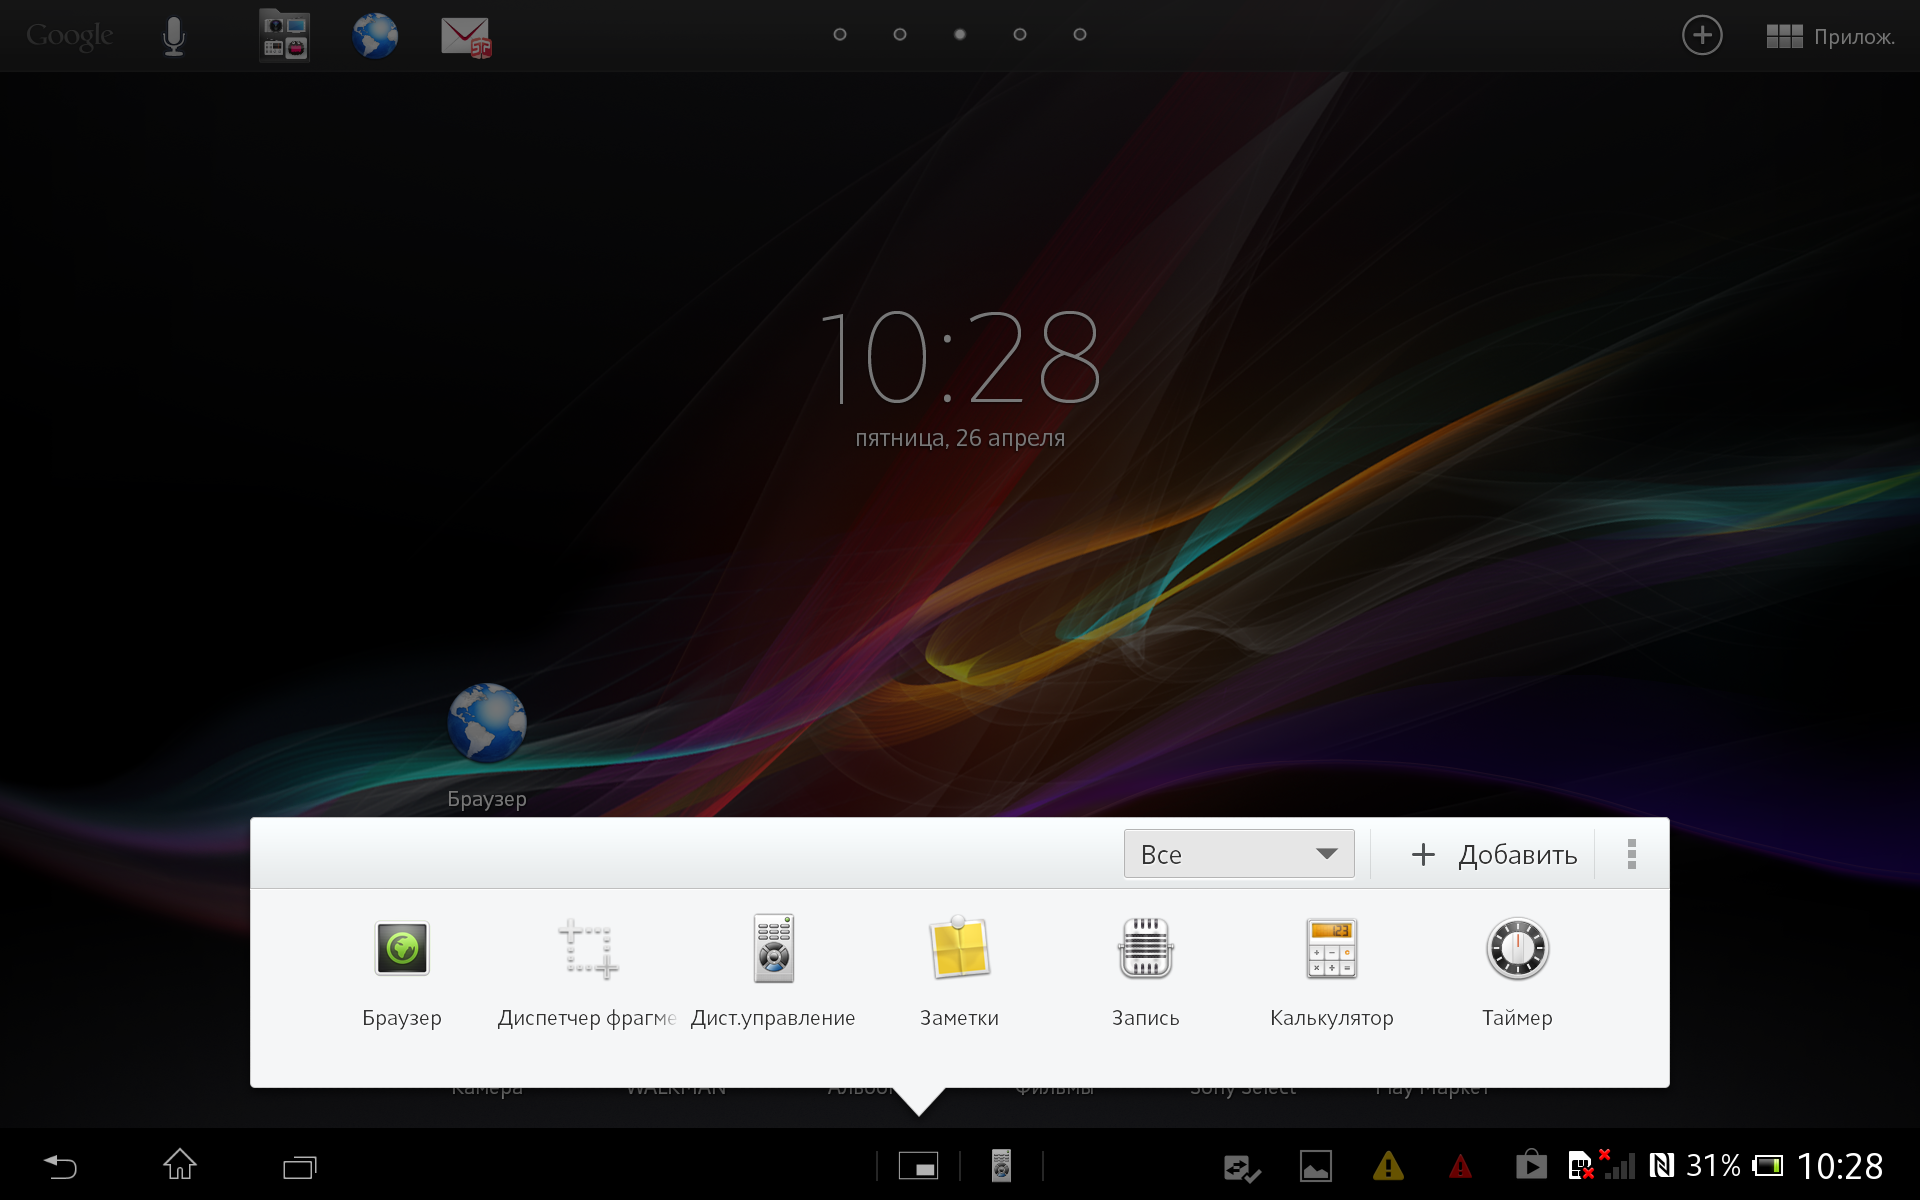
Task: Open the email shortcut in top bar
Action: click(x=466, y=37)
